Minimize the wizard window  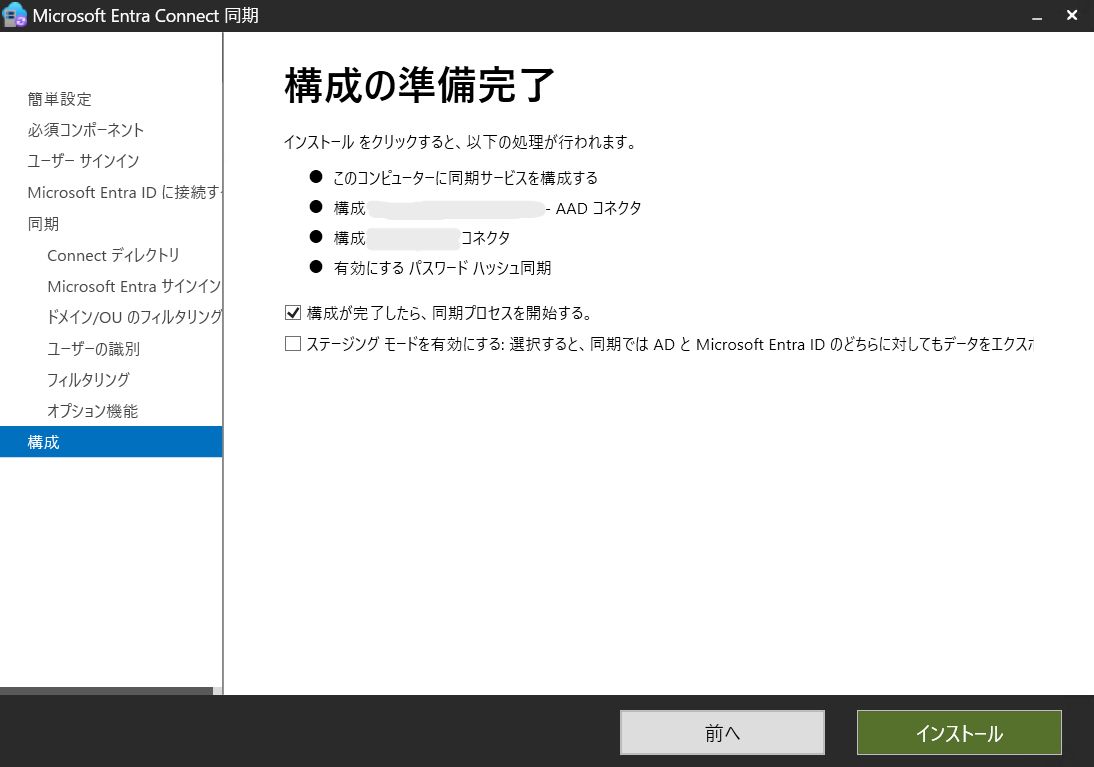(x=1036, y=15)
